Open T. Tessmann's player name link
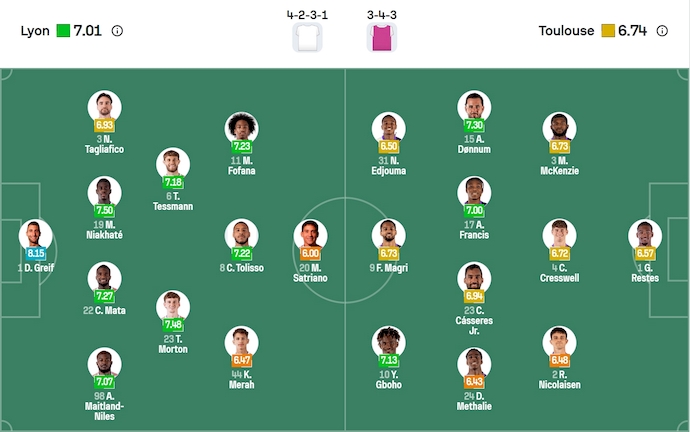The width and height of the screenshot is (690, 432). (172, 200)
